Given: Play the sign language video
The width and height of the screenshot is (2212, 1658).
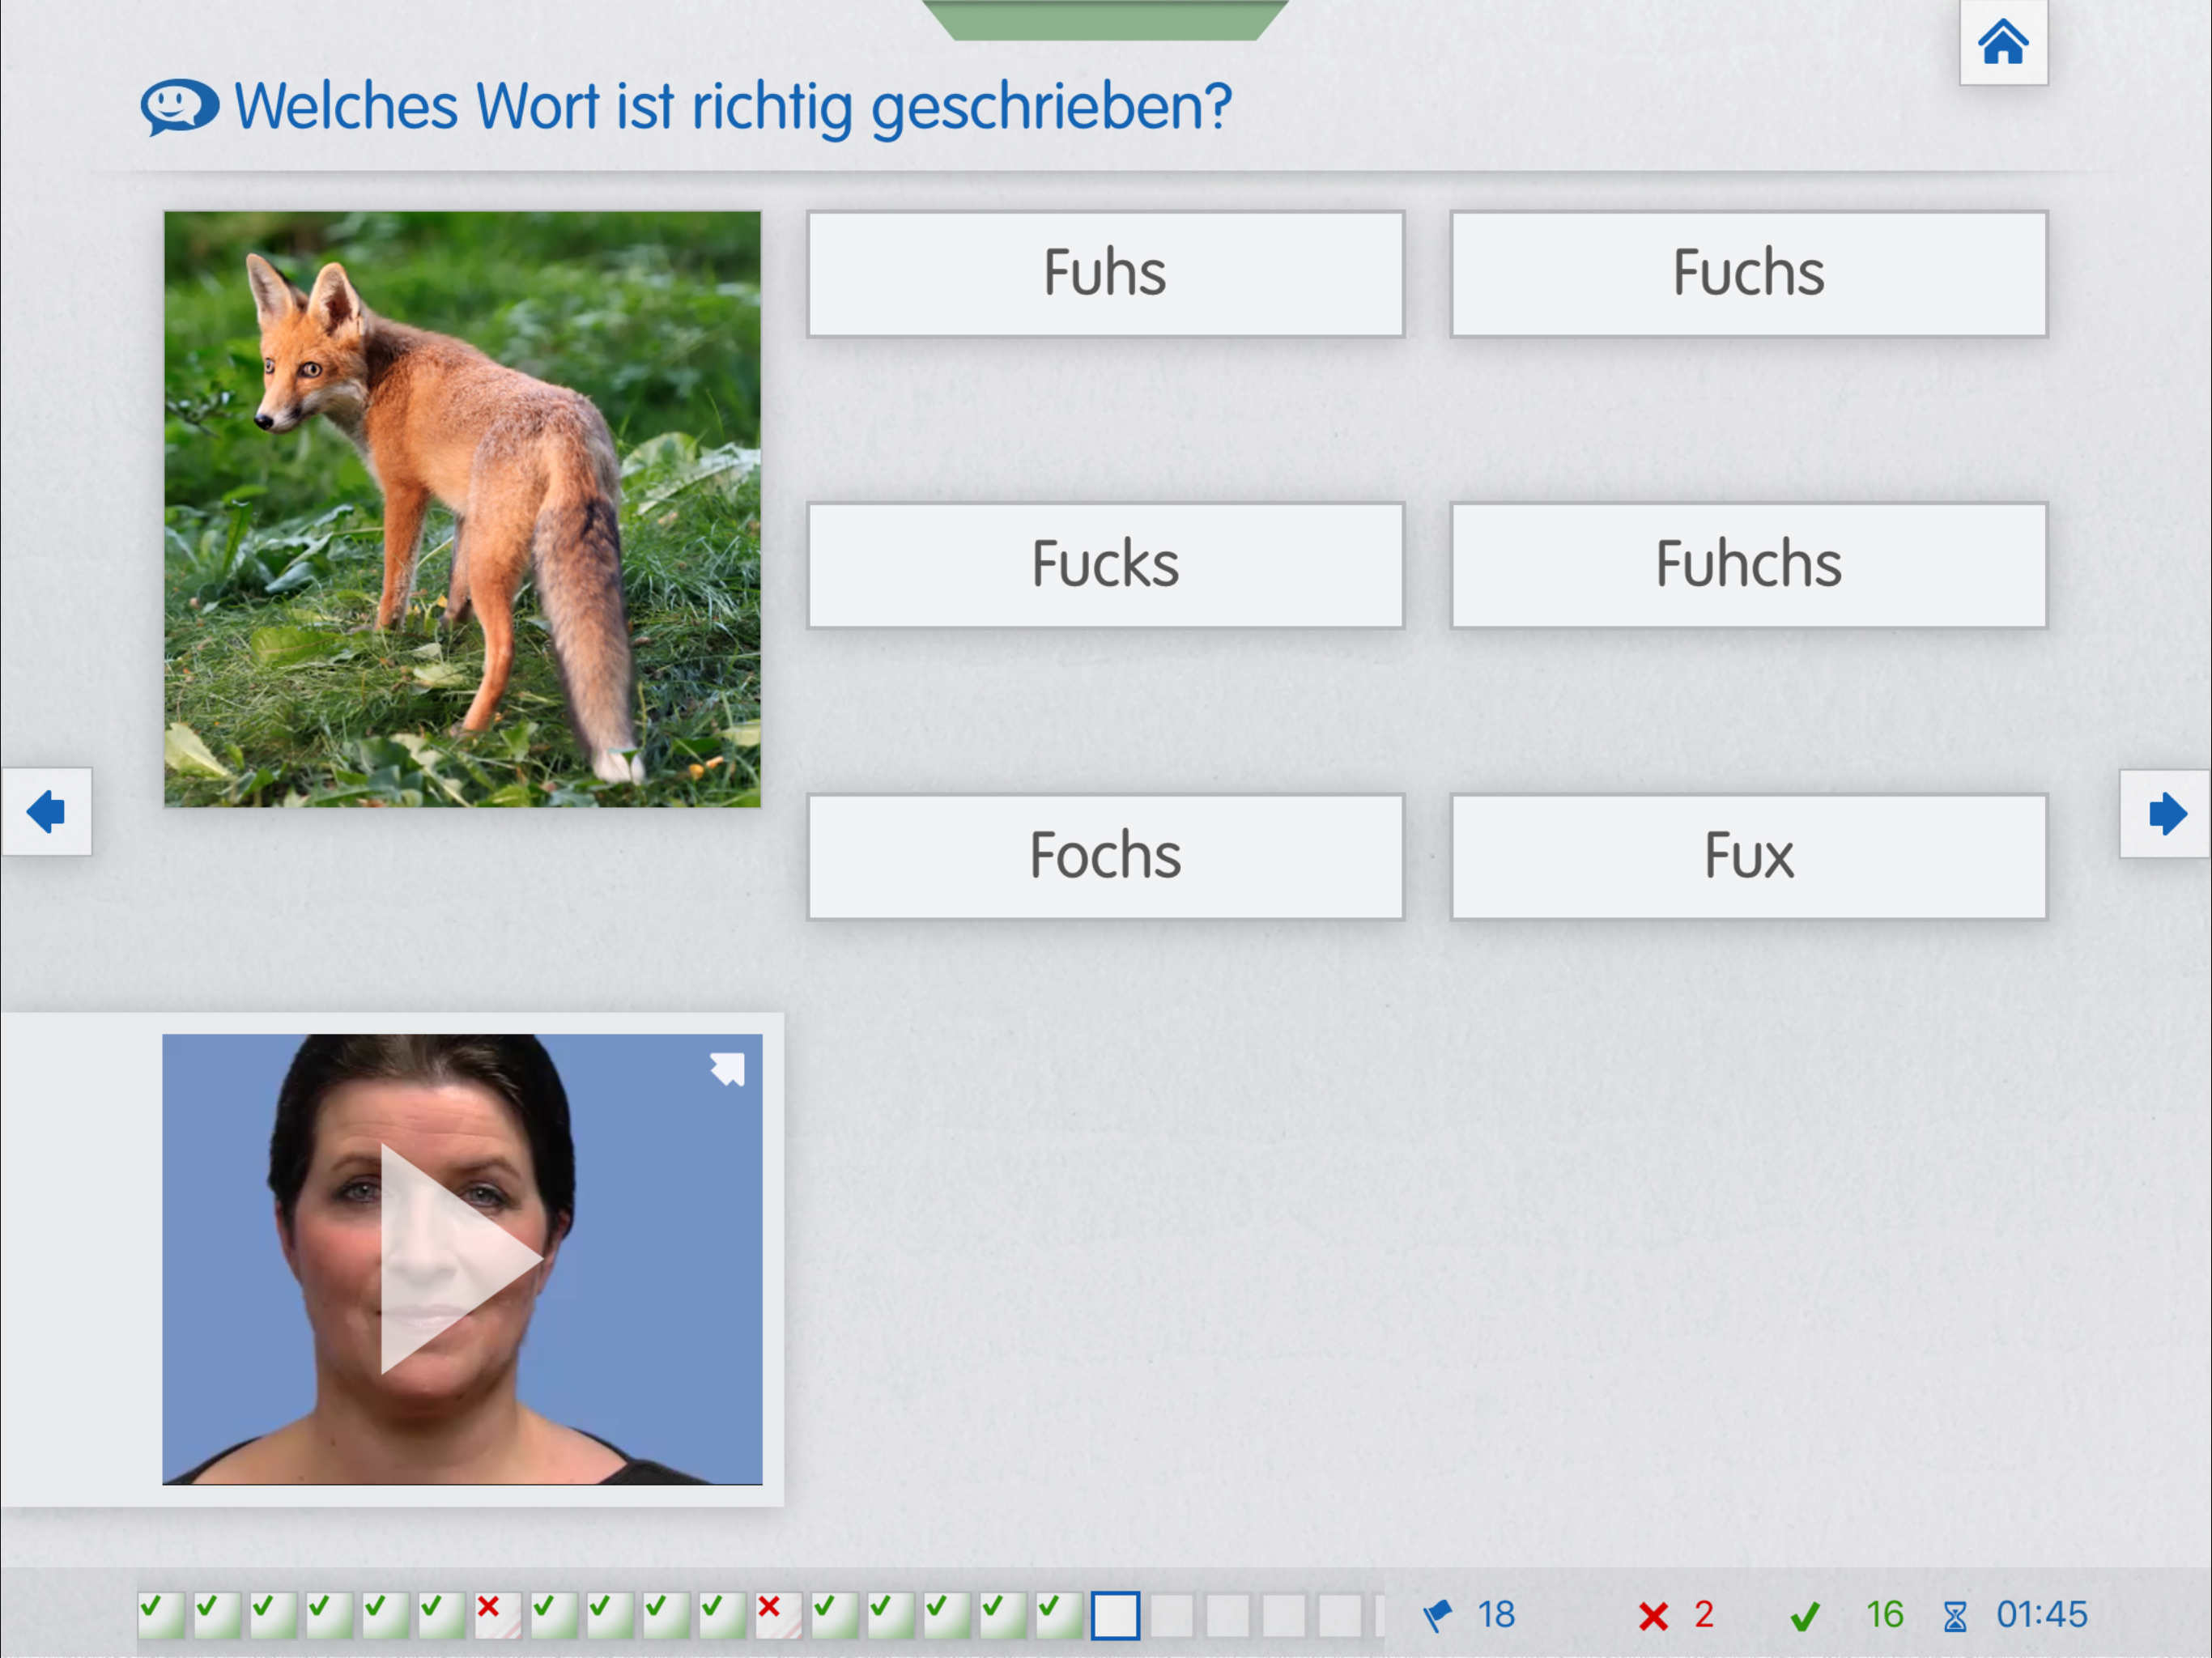Looking at the screenshot, I should click(461, 1259).
